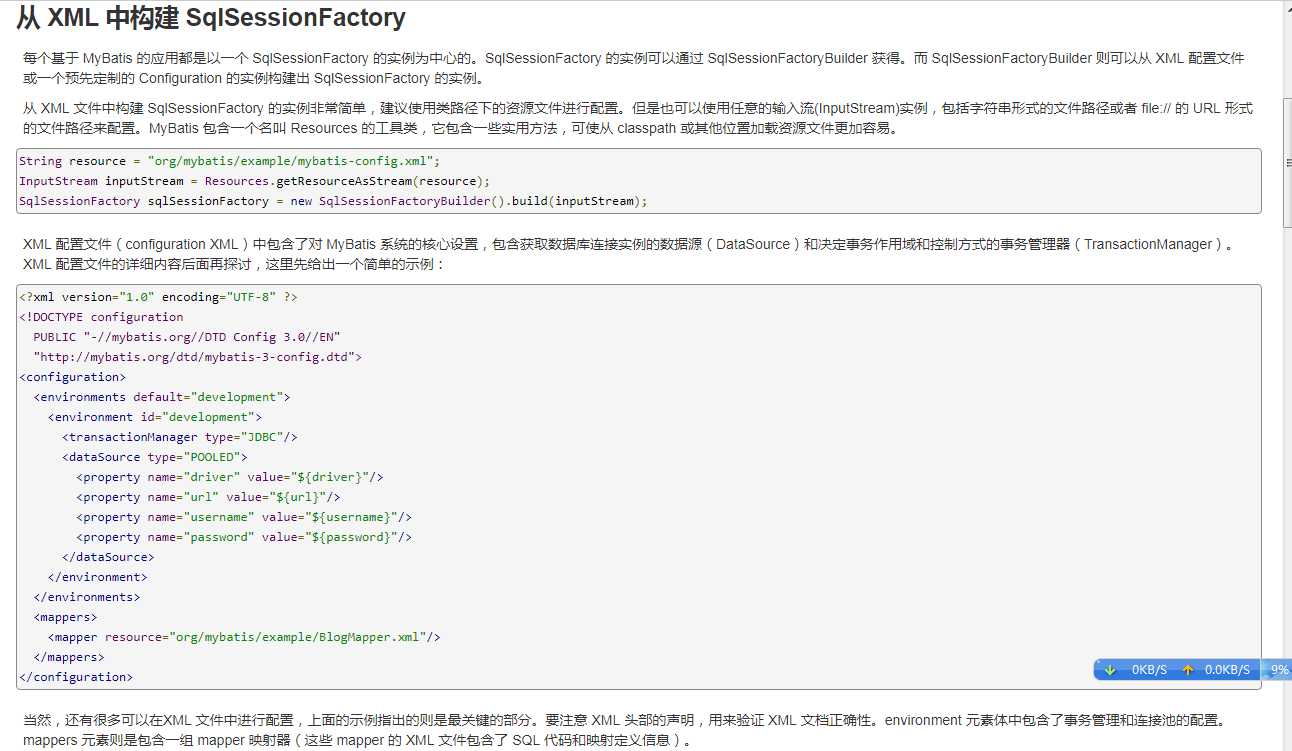Click the paragraph starting '从 XML 文件中构建'
The image size is (1292, 751).
click(x=638, y=118)
